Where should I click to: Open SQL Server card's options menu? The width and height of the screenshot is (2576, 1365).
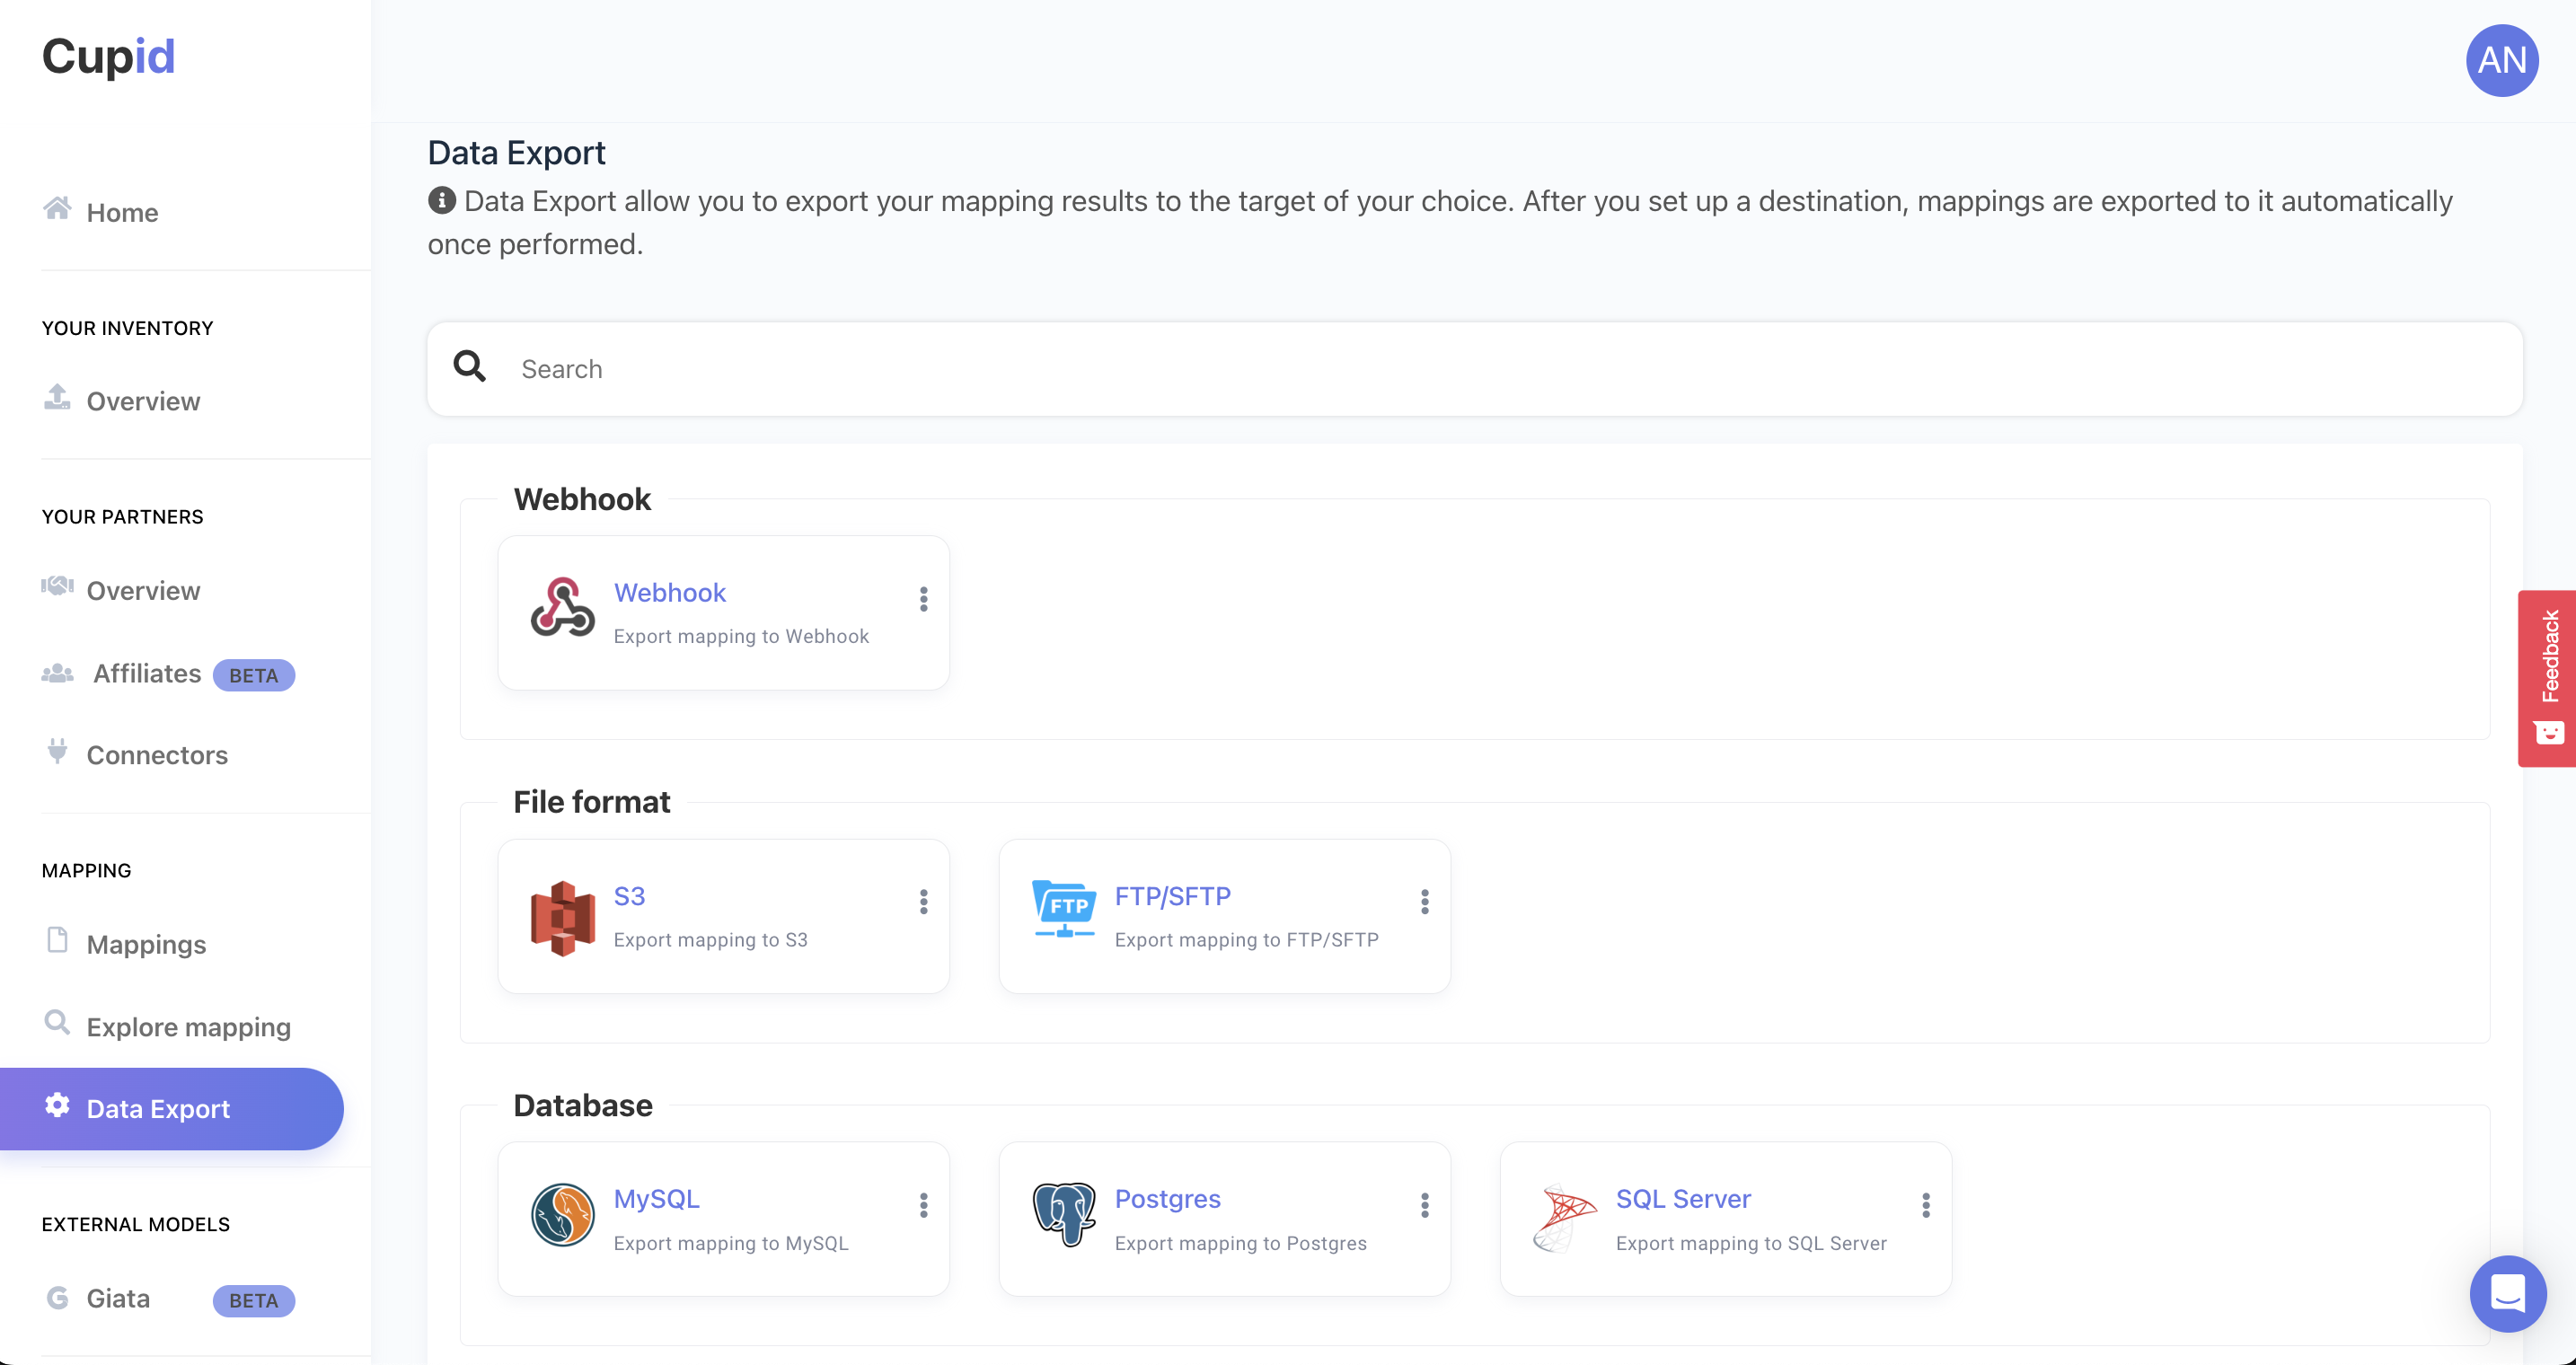1925,1205
